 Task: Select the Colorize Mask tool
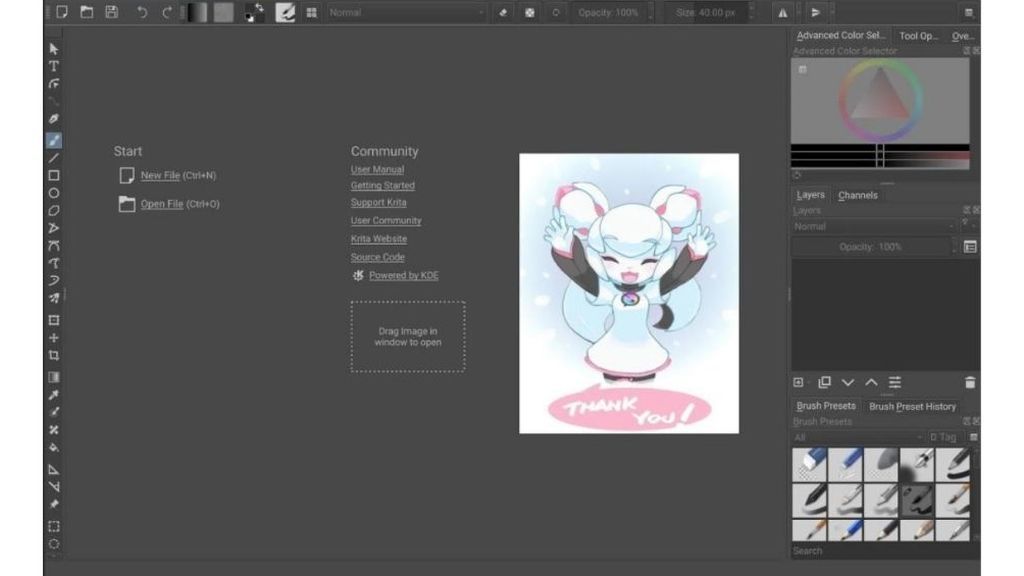54,412
